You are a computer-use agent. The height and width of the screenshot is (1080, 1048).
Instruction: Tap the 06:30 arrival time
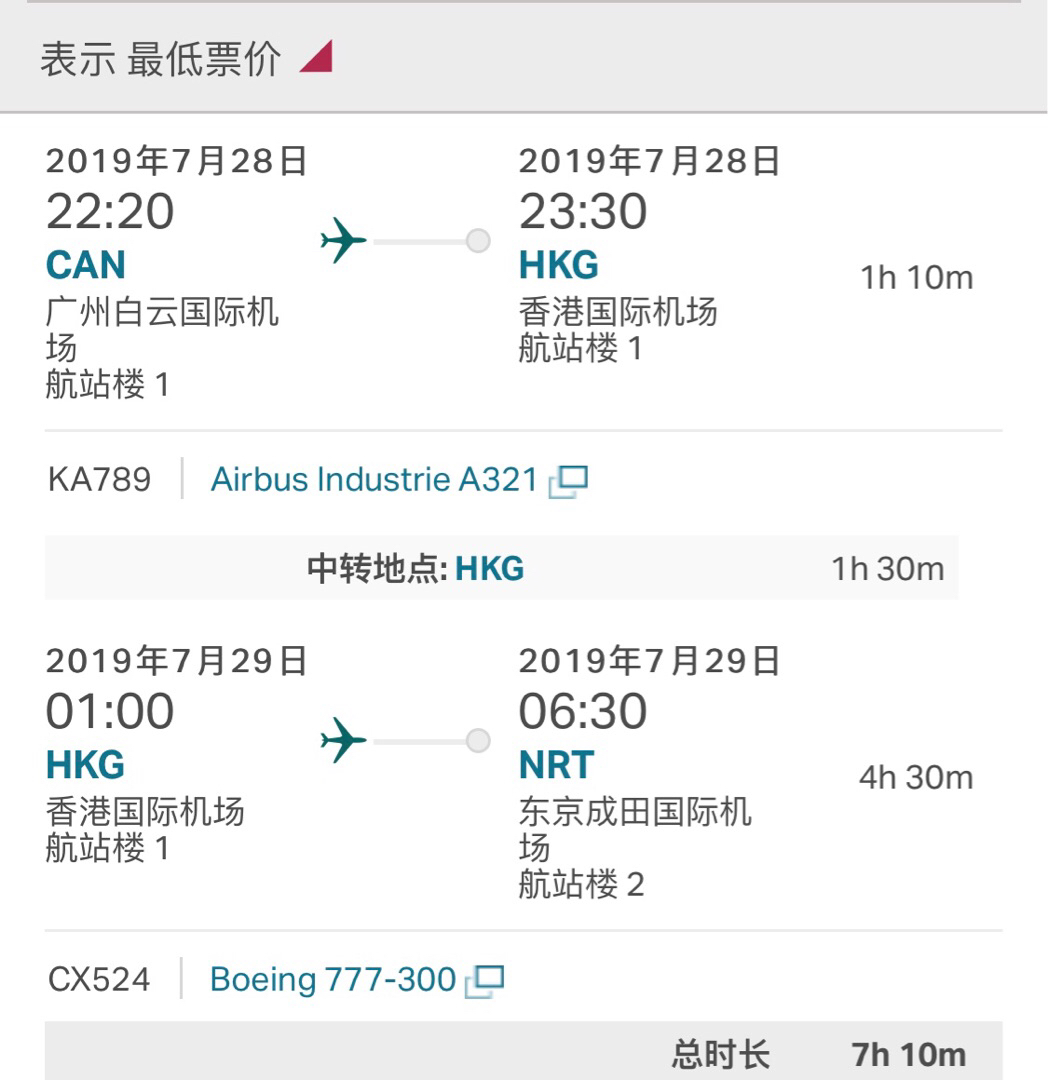582,712
